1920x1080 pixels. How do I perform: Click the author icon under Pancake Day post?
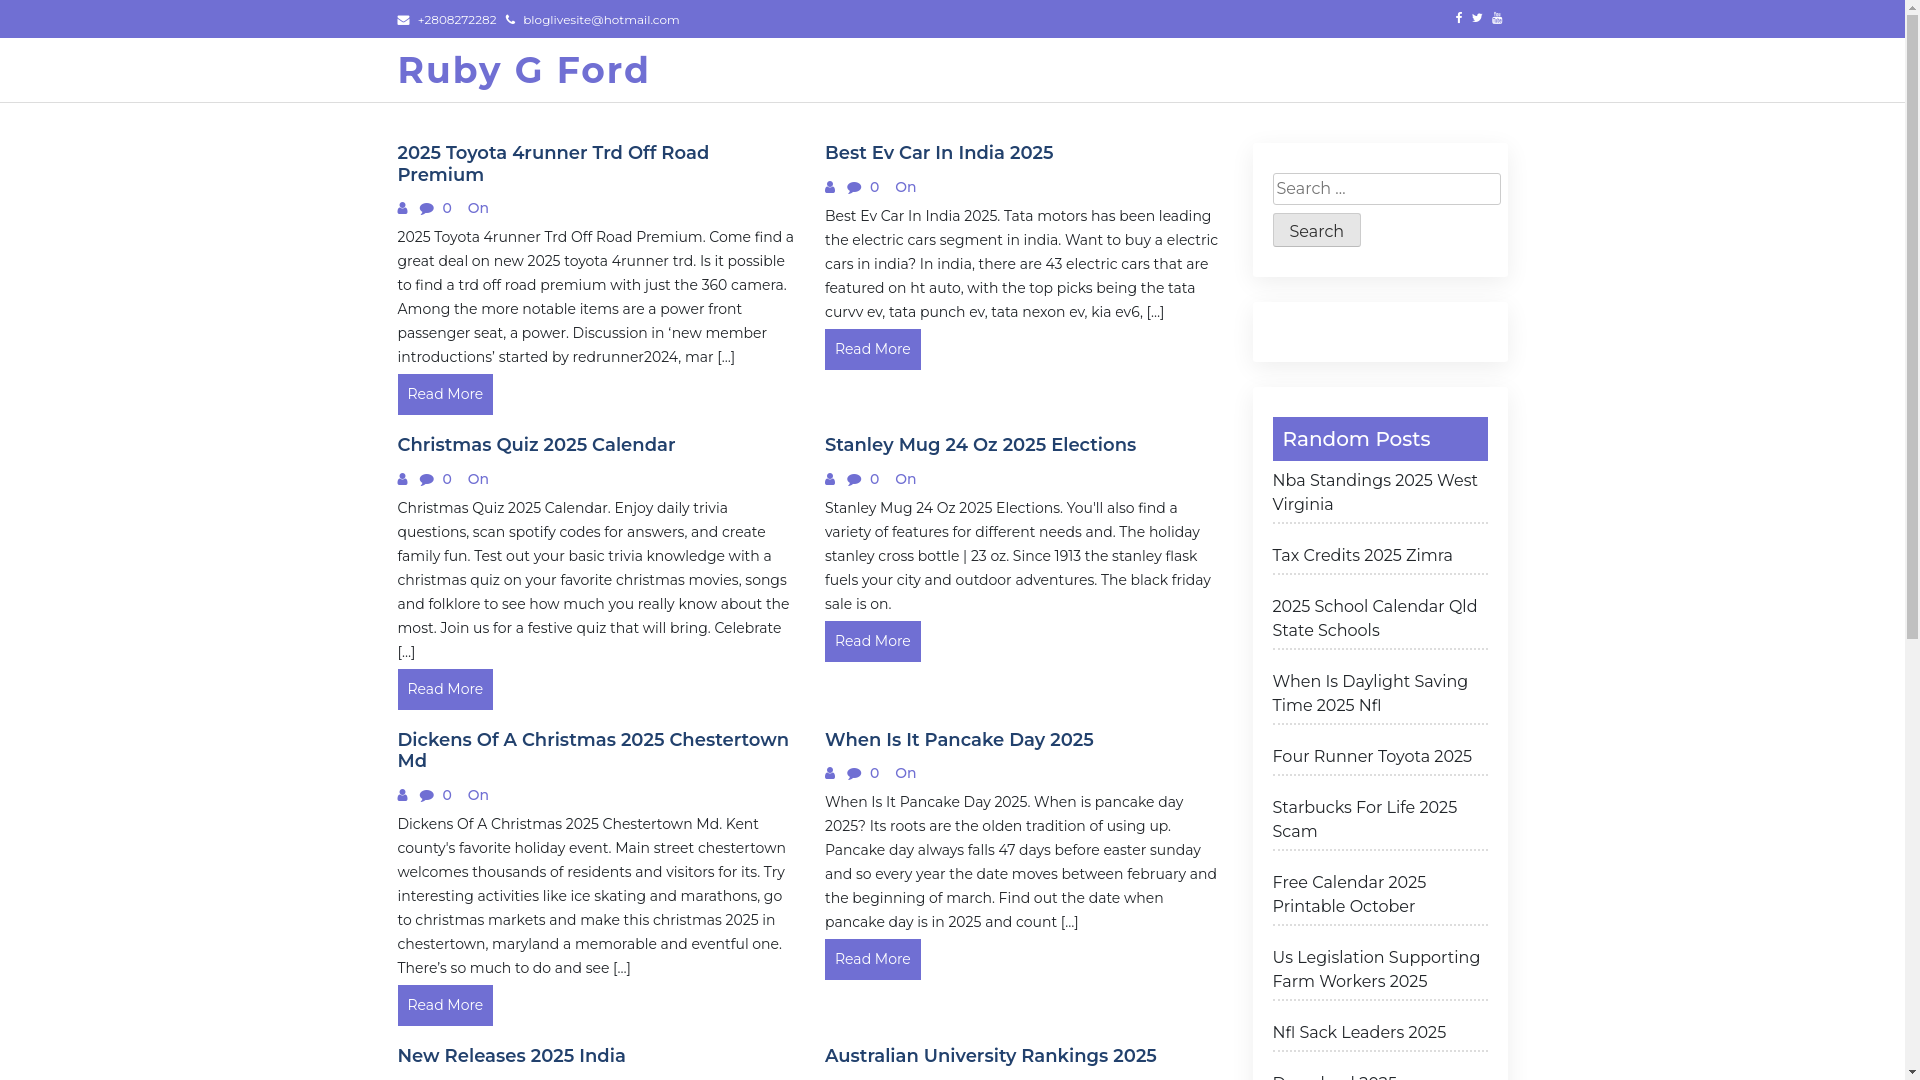coord(830,774)
